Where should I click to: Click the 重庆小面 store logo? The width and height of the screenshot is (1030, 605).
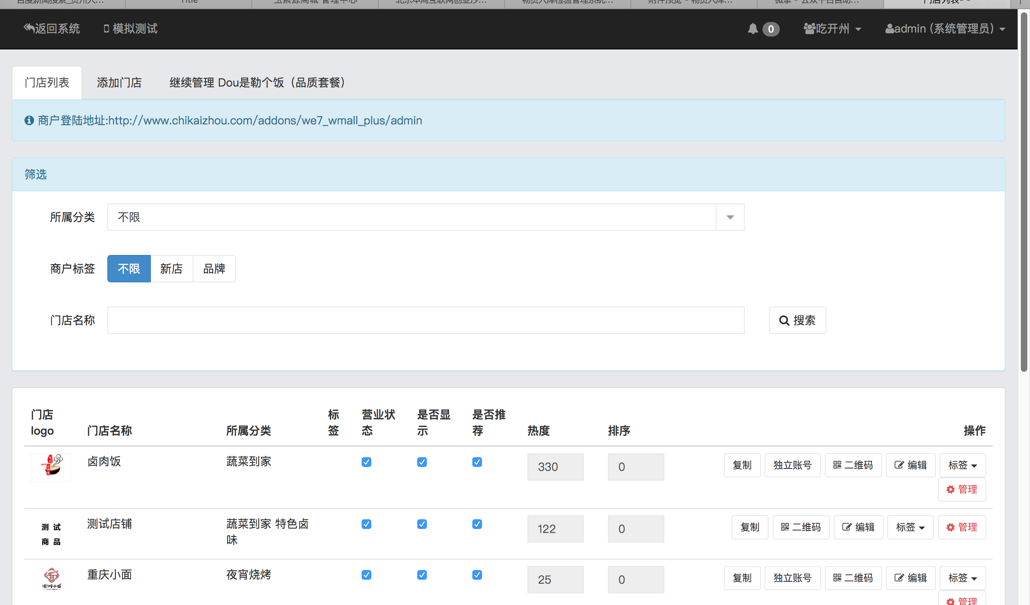(x=51, y=578)
